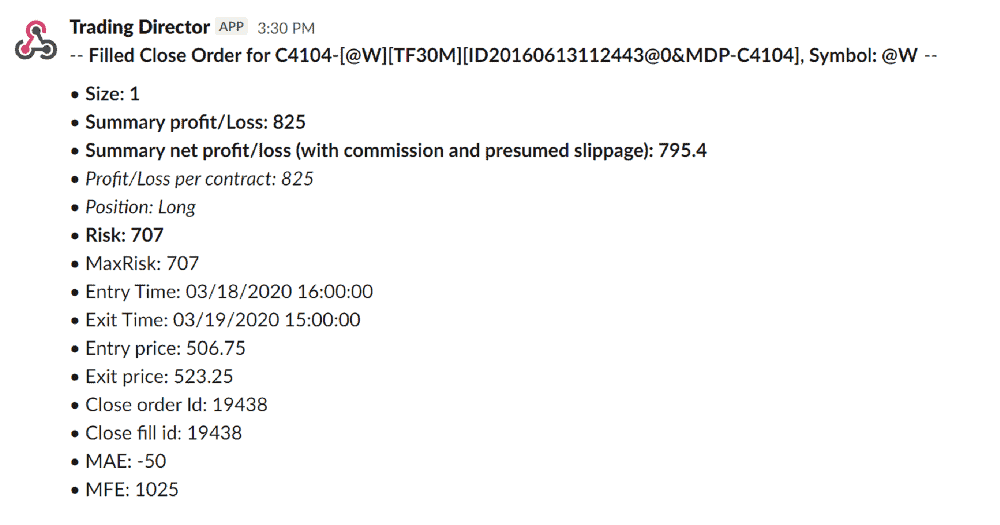Screen dimensions: 1000x525
Task: Click the Exit price: 523.25 line
Action: (159, 376)
